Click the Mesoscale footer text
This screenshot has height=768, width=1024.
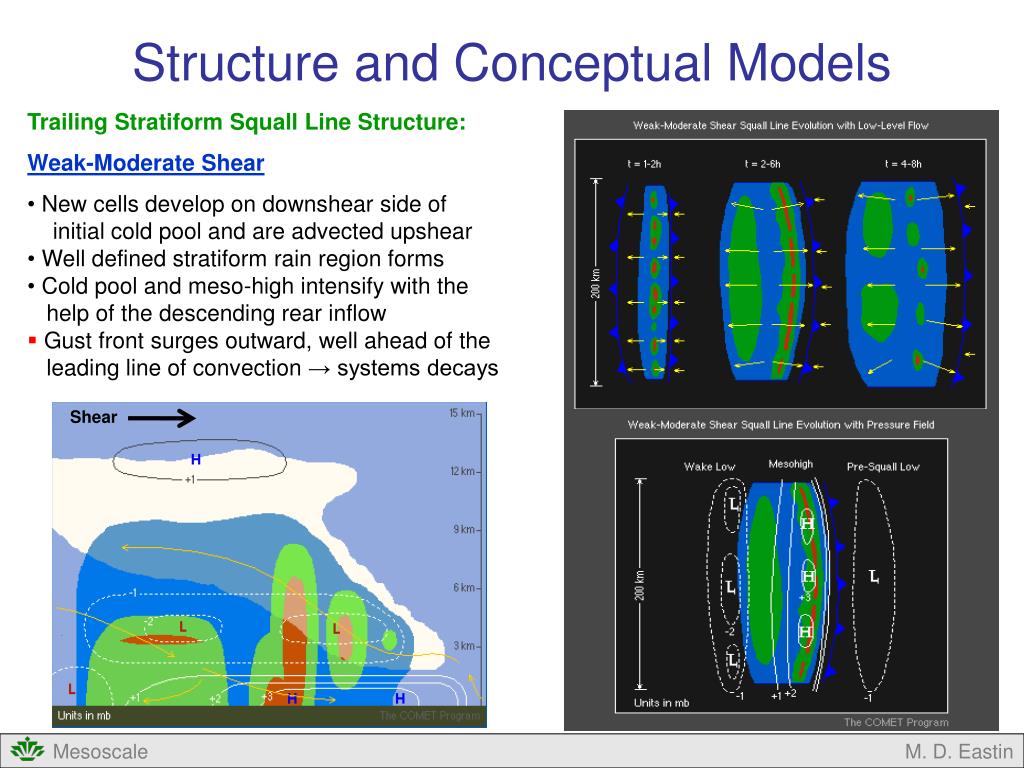coord(100,751)
